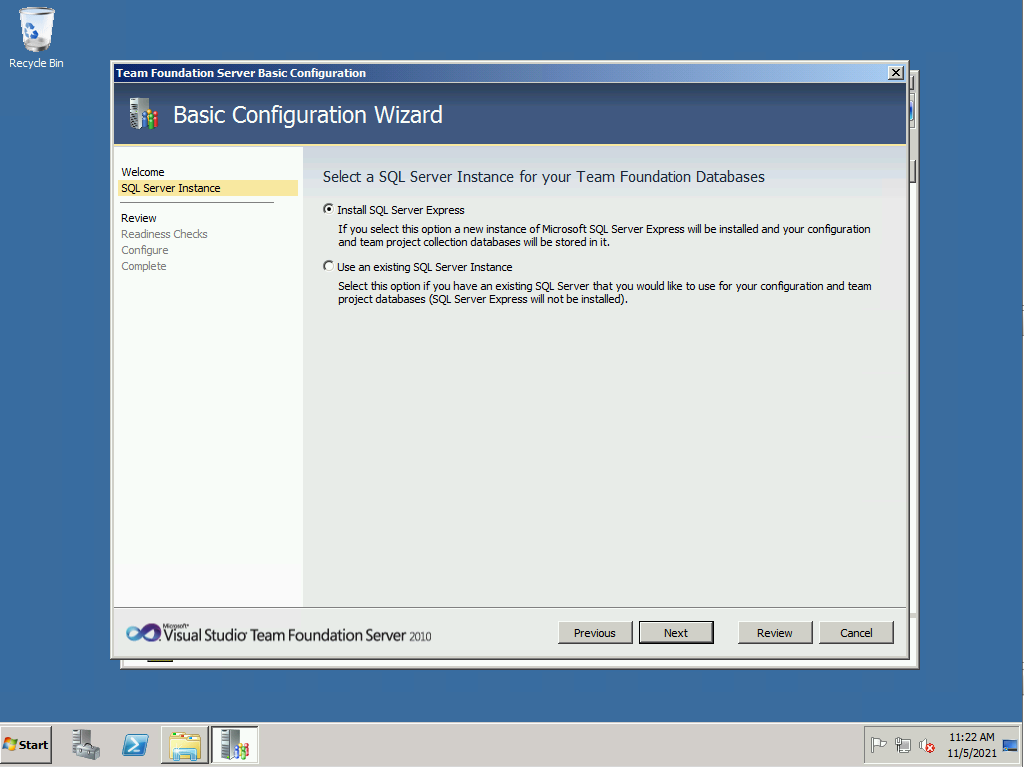The height and width of the screenshot is (767, 1024).
Task: Open Action Center flag in tray
Action: click(x=878, y=745)
